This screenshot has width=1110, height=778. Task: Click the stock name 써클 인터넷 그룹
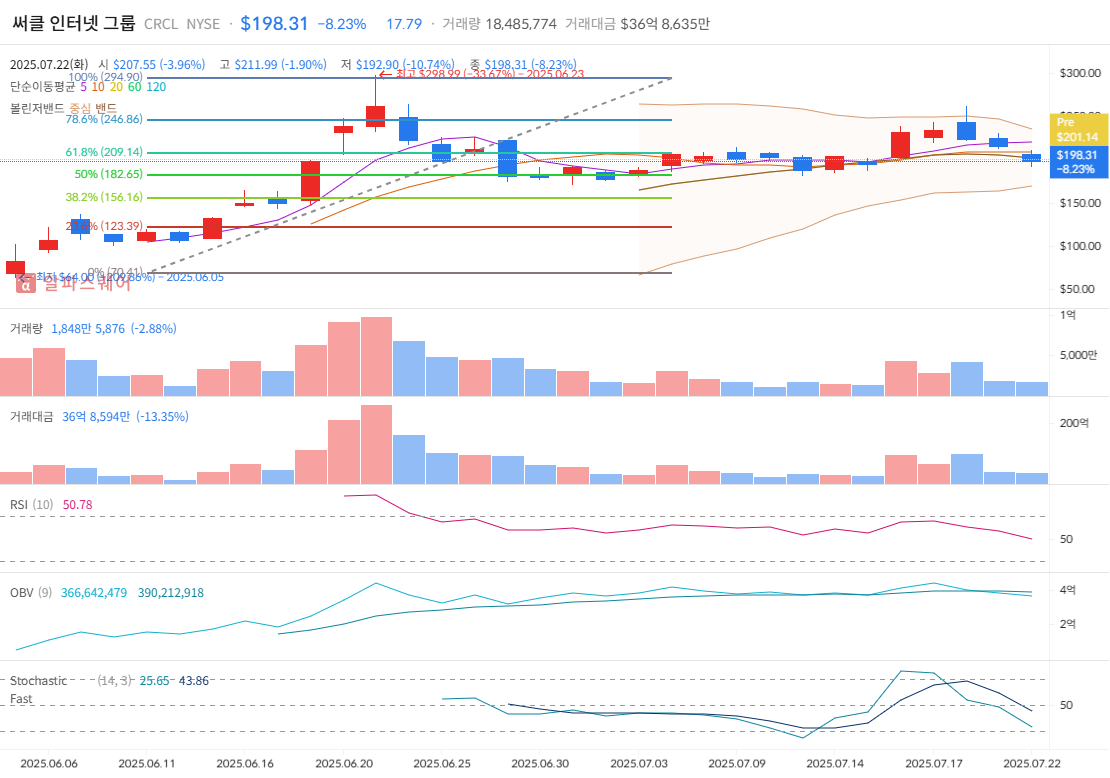pyautogui.click(x=73, y=23)
